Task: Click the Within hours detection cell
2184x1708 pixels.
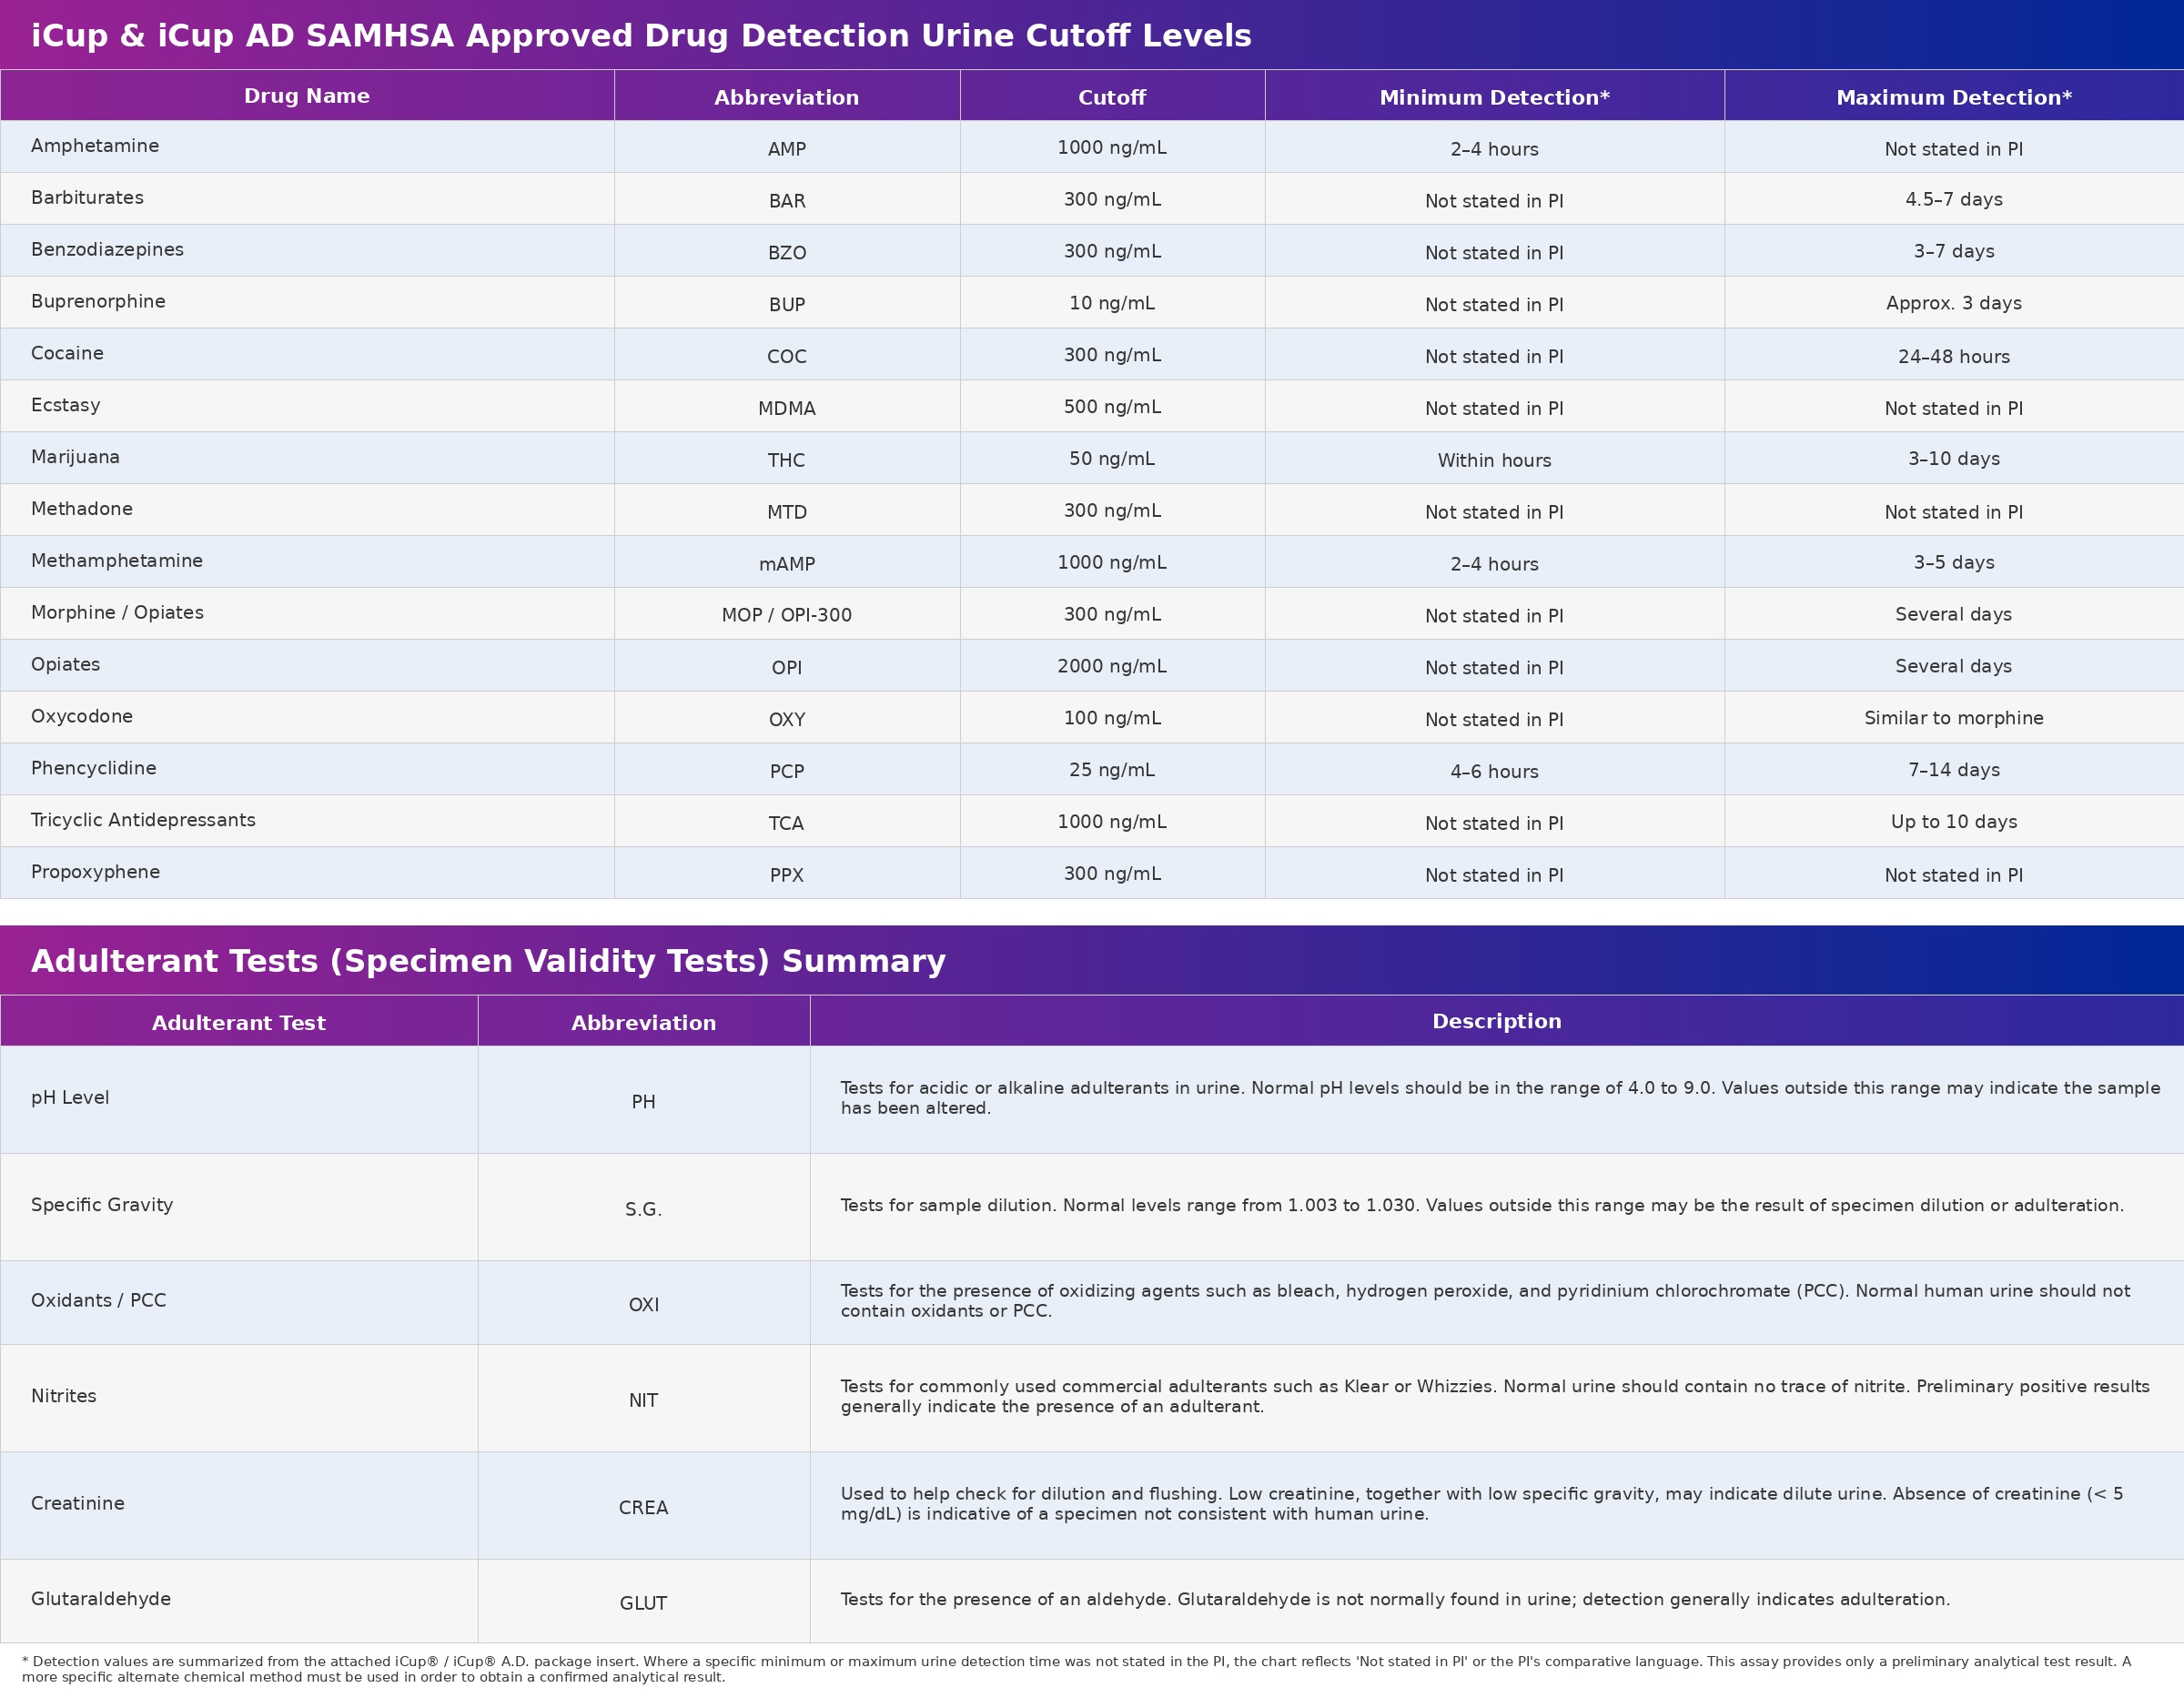Action: click(1493, 460)
